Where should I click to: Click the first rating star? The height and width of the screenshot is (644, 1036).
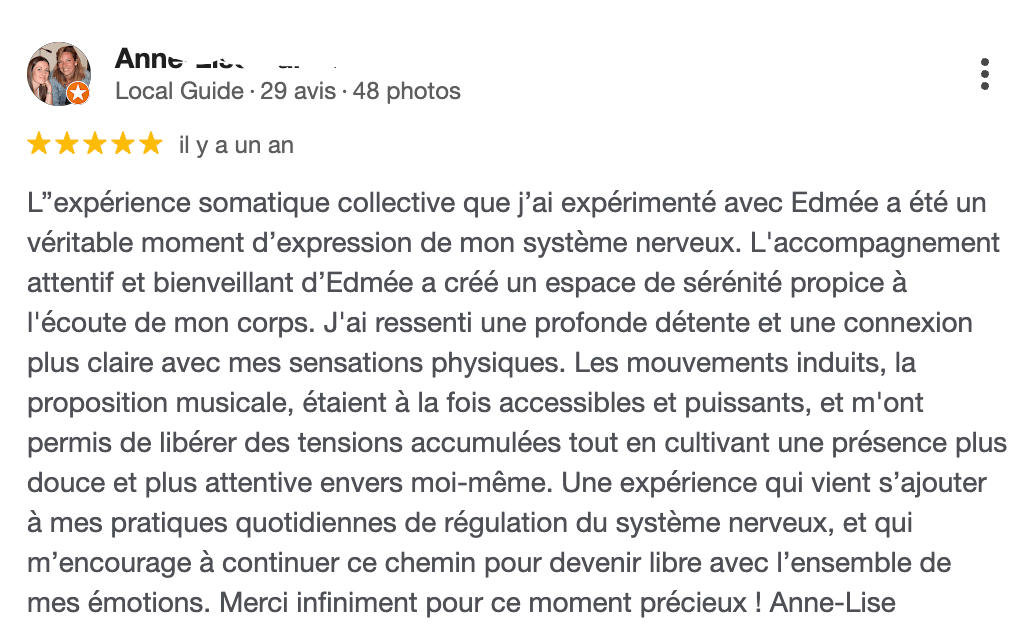(x=39, y=144)
